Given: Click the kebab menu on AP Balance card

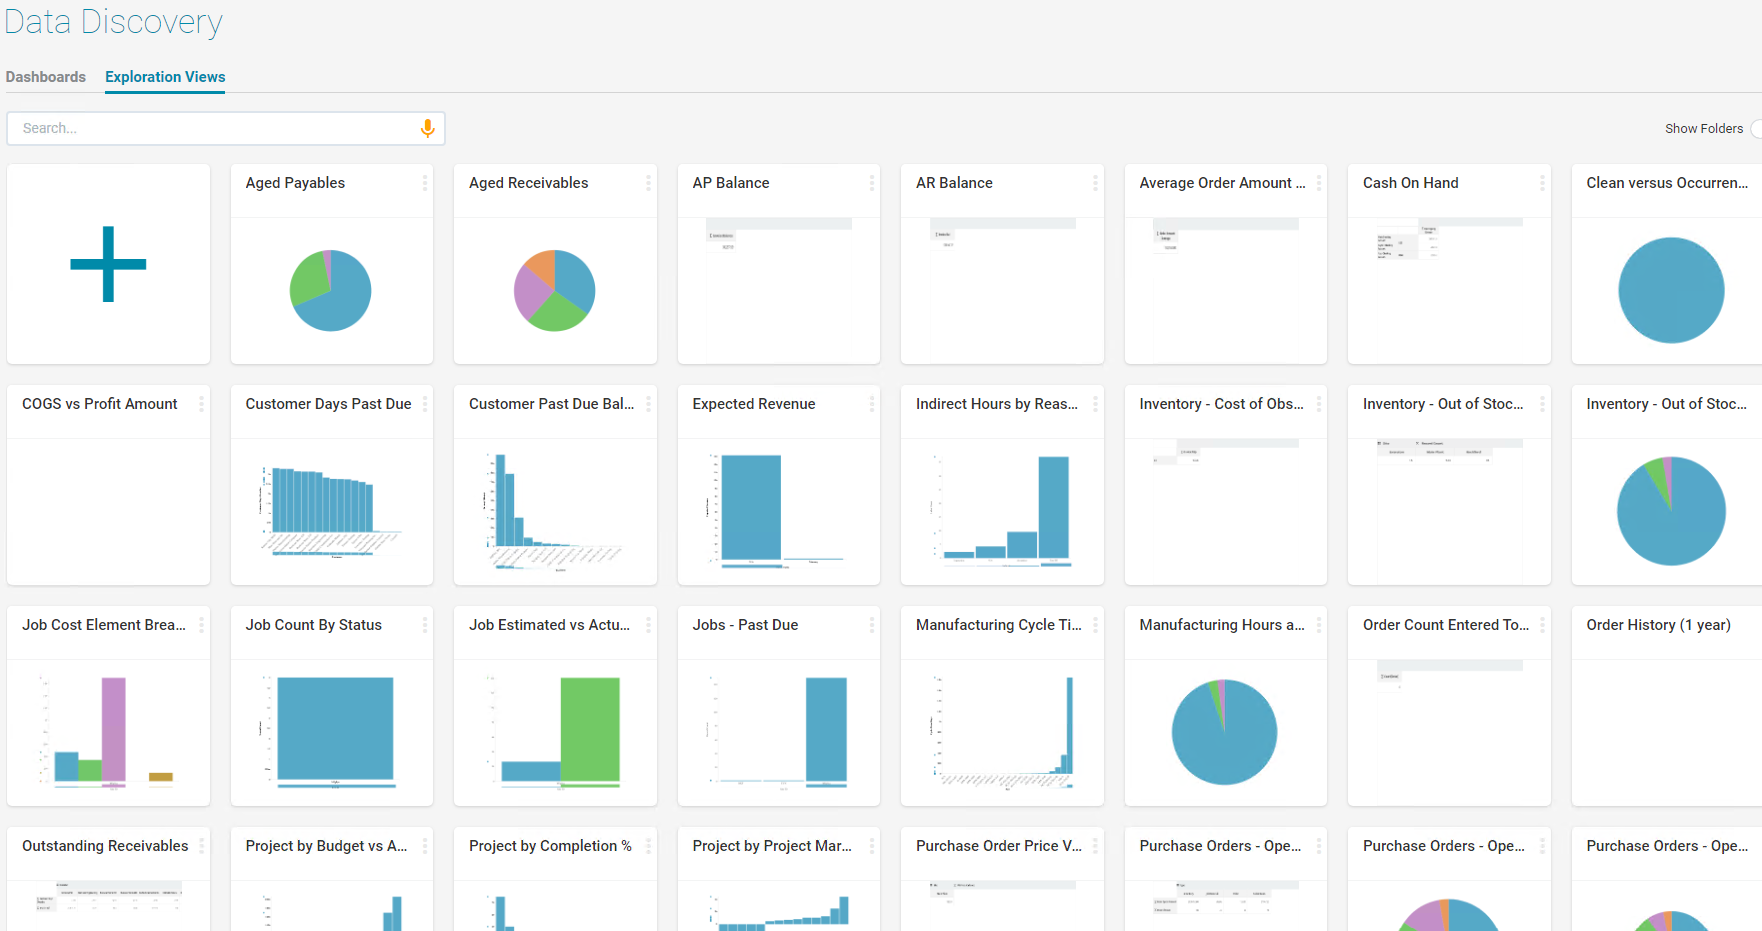Looking at the screenshot, I should tap(872, 183).
